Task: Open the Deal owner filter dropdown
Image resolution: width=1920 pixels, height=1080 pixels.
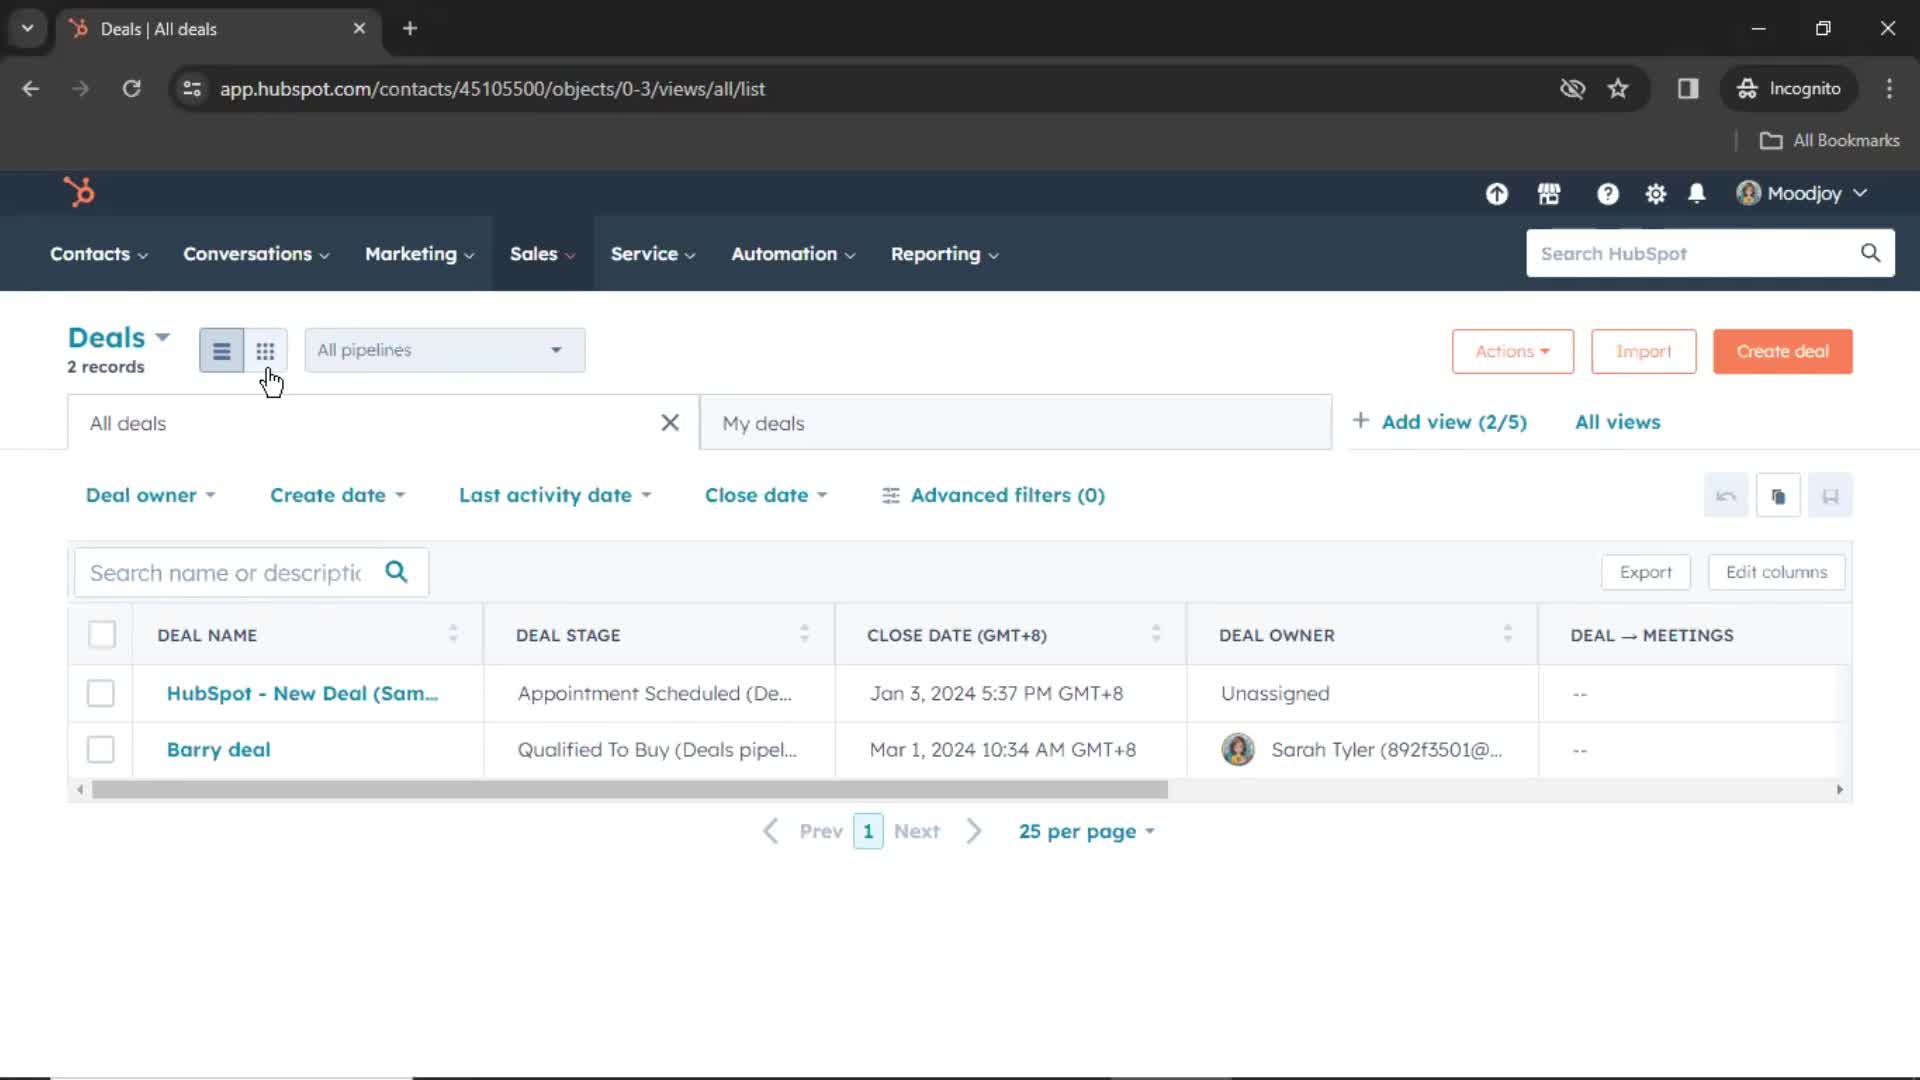Action: (x=150, y=495)
